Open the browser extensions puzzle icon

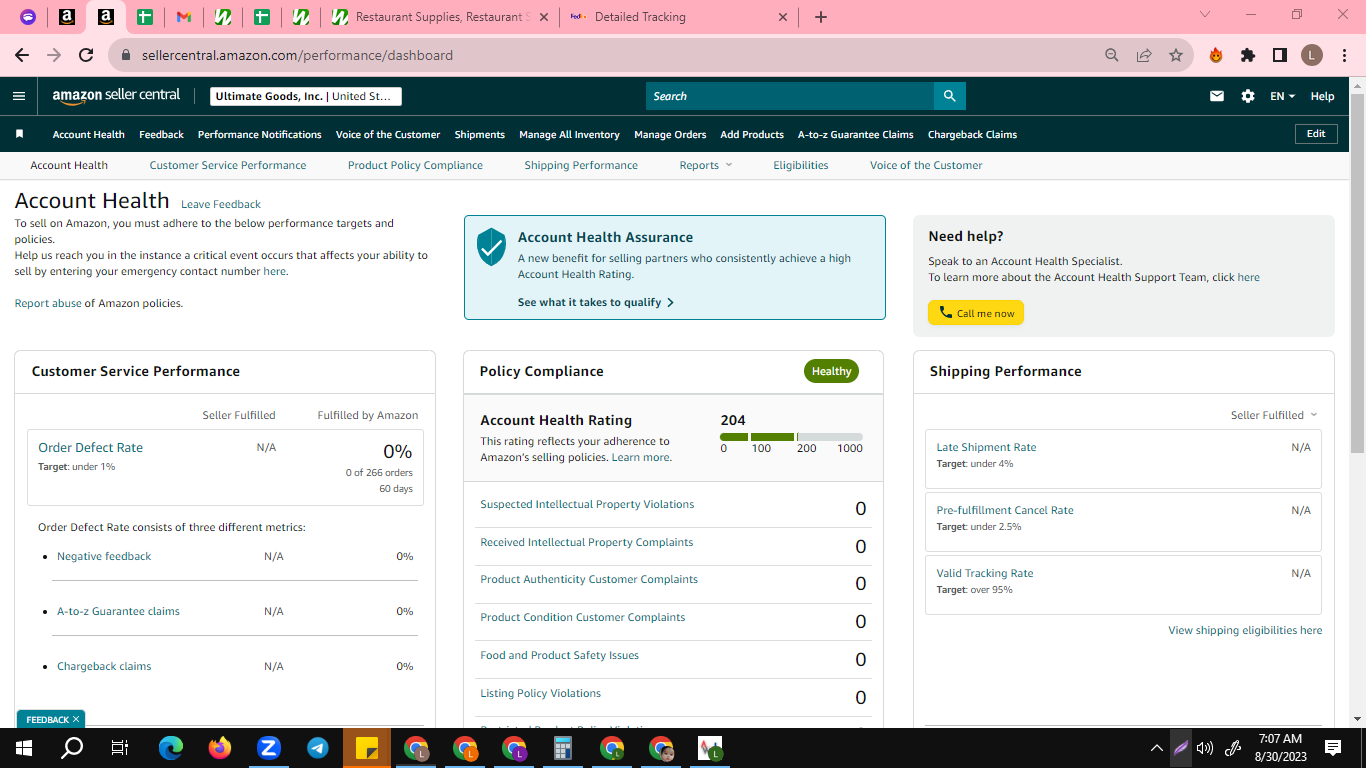pos(1248,55)
